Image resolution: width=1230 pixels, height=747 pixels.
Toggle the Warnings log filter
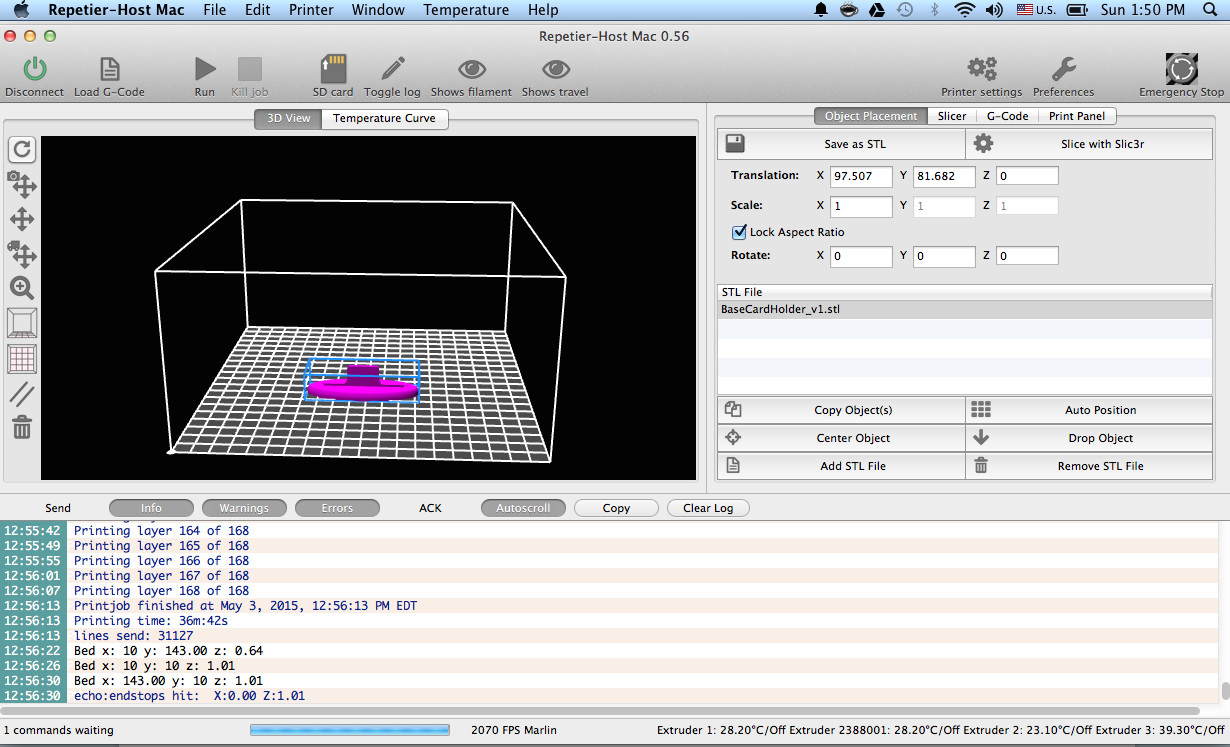pyautogui.click(x=244, y=508)
